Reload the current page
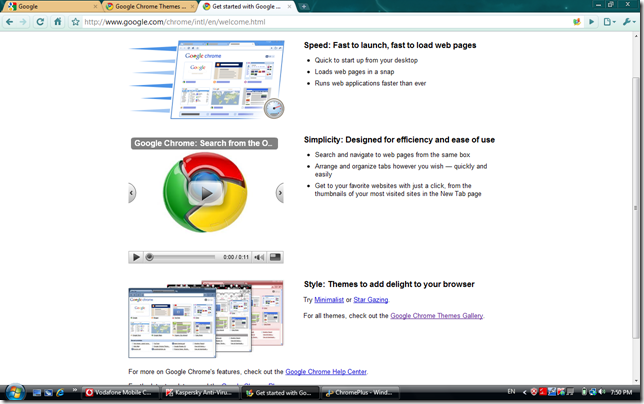This screenshot has width=644, height=404. coord(40,22)
